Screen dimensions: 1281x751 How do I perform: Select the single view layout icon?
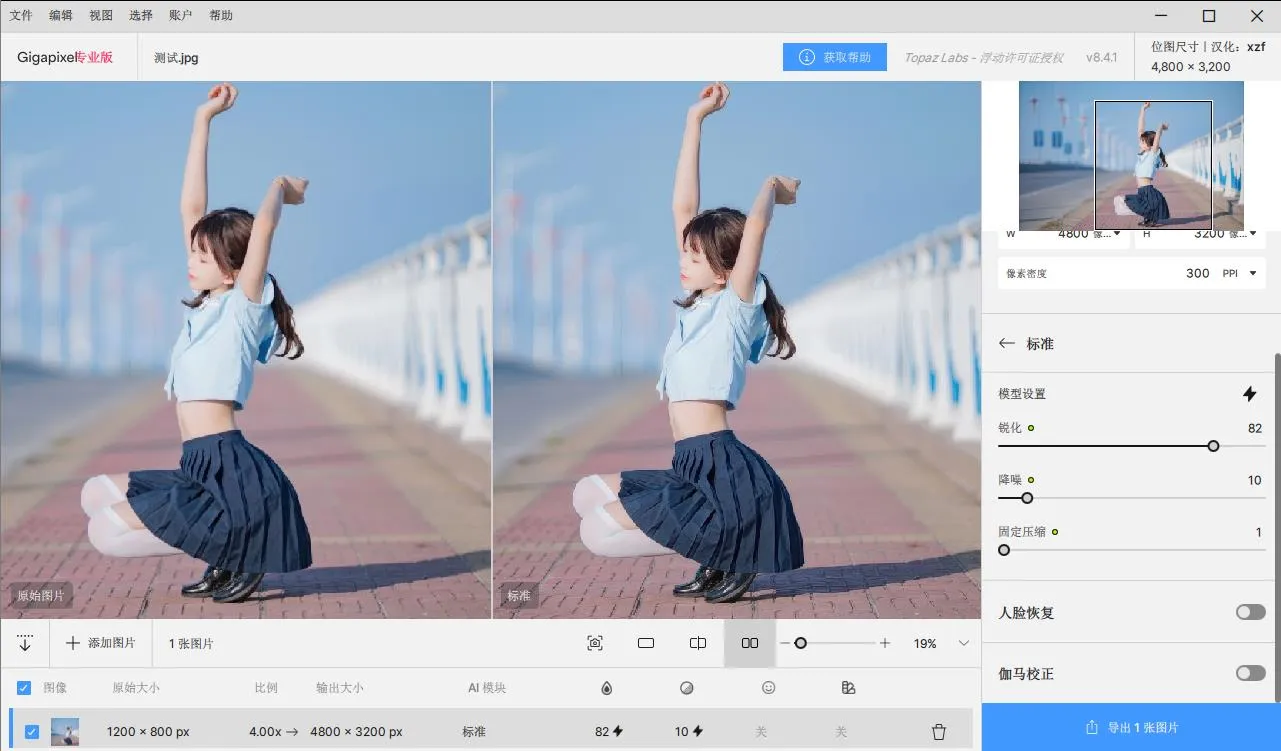[x=646, y=643]
